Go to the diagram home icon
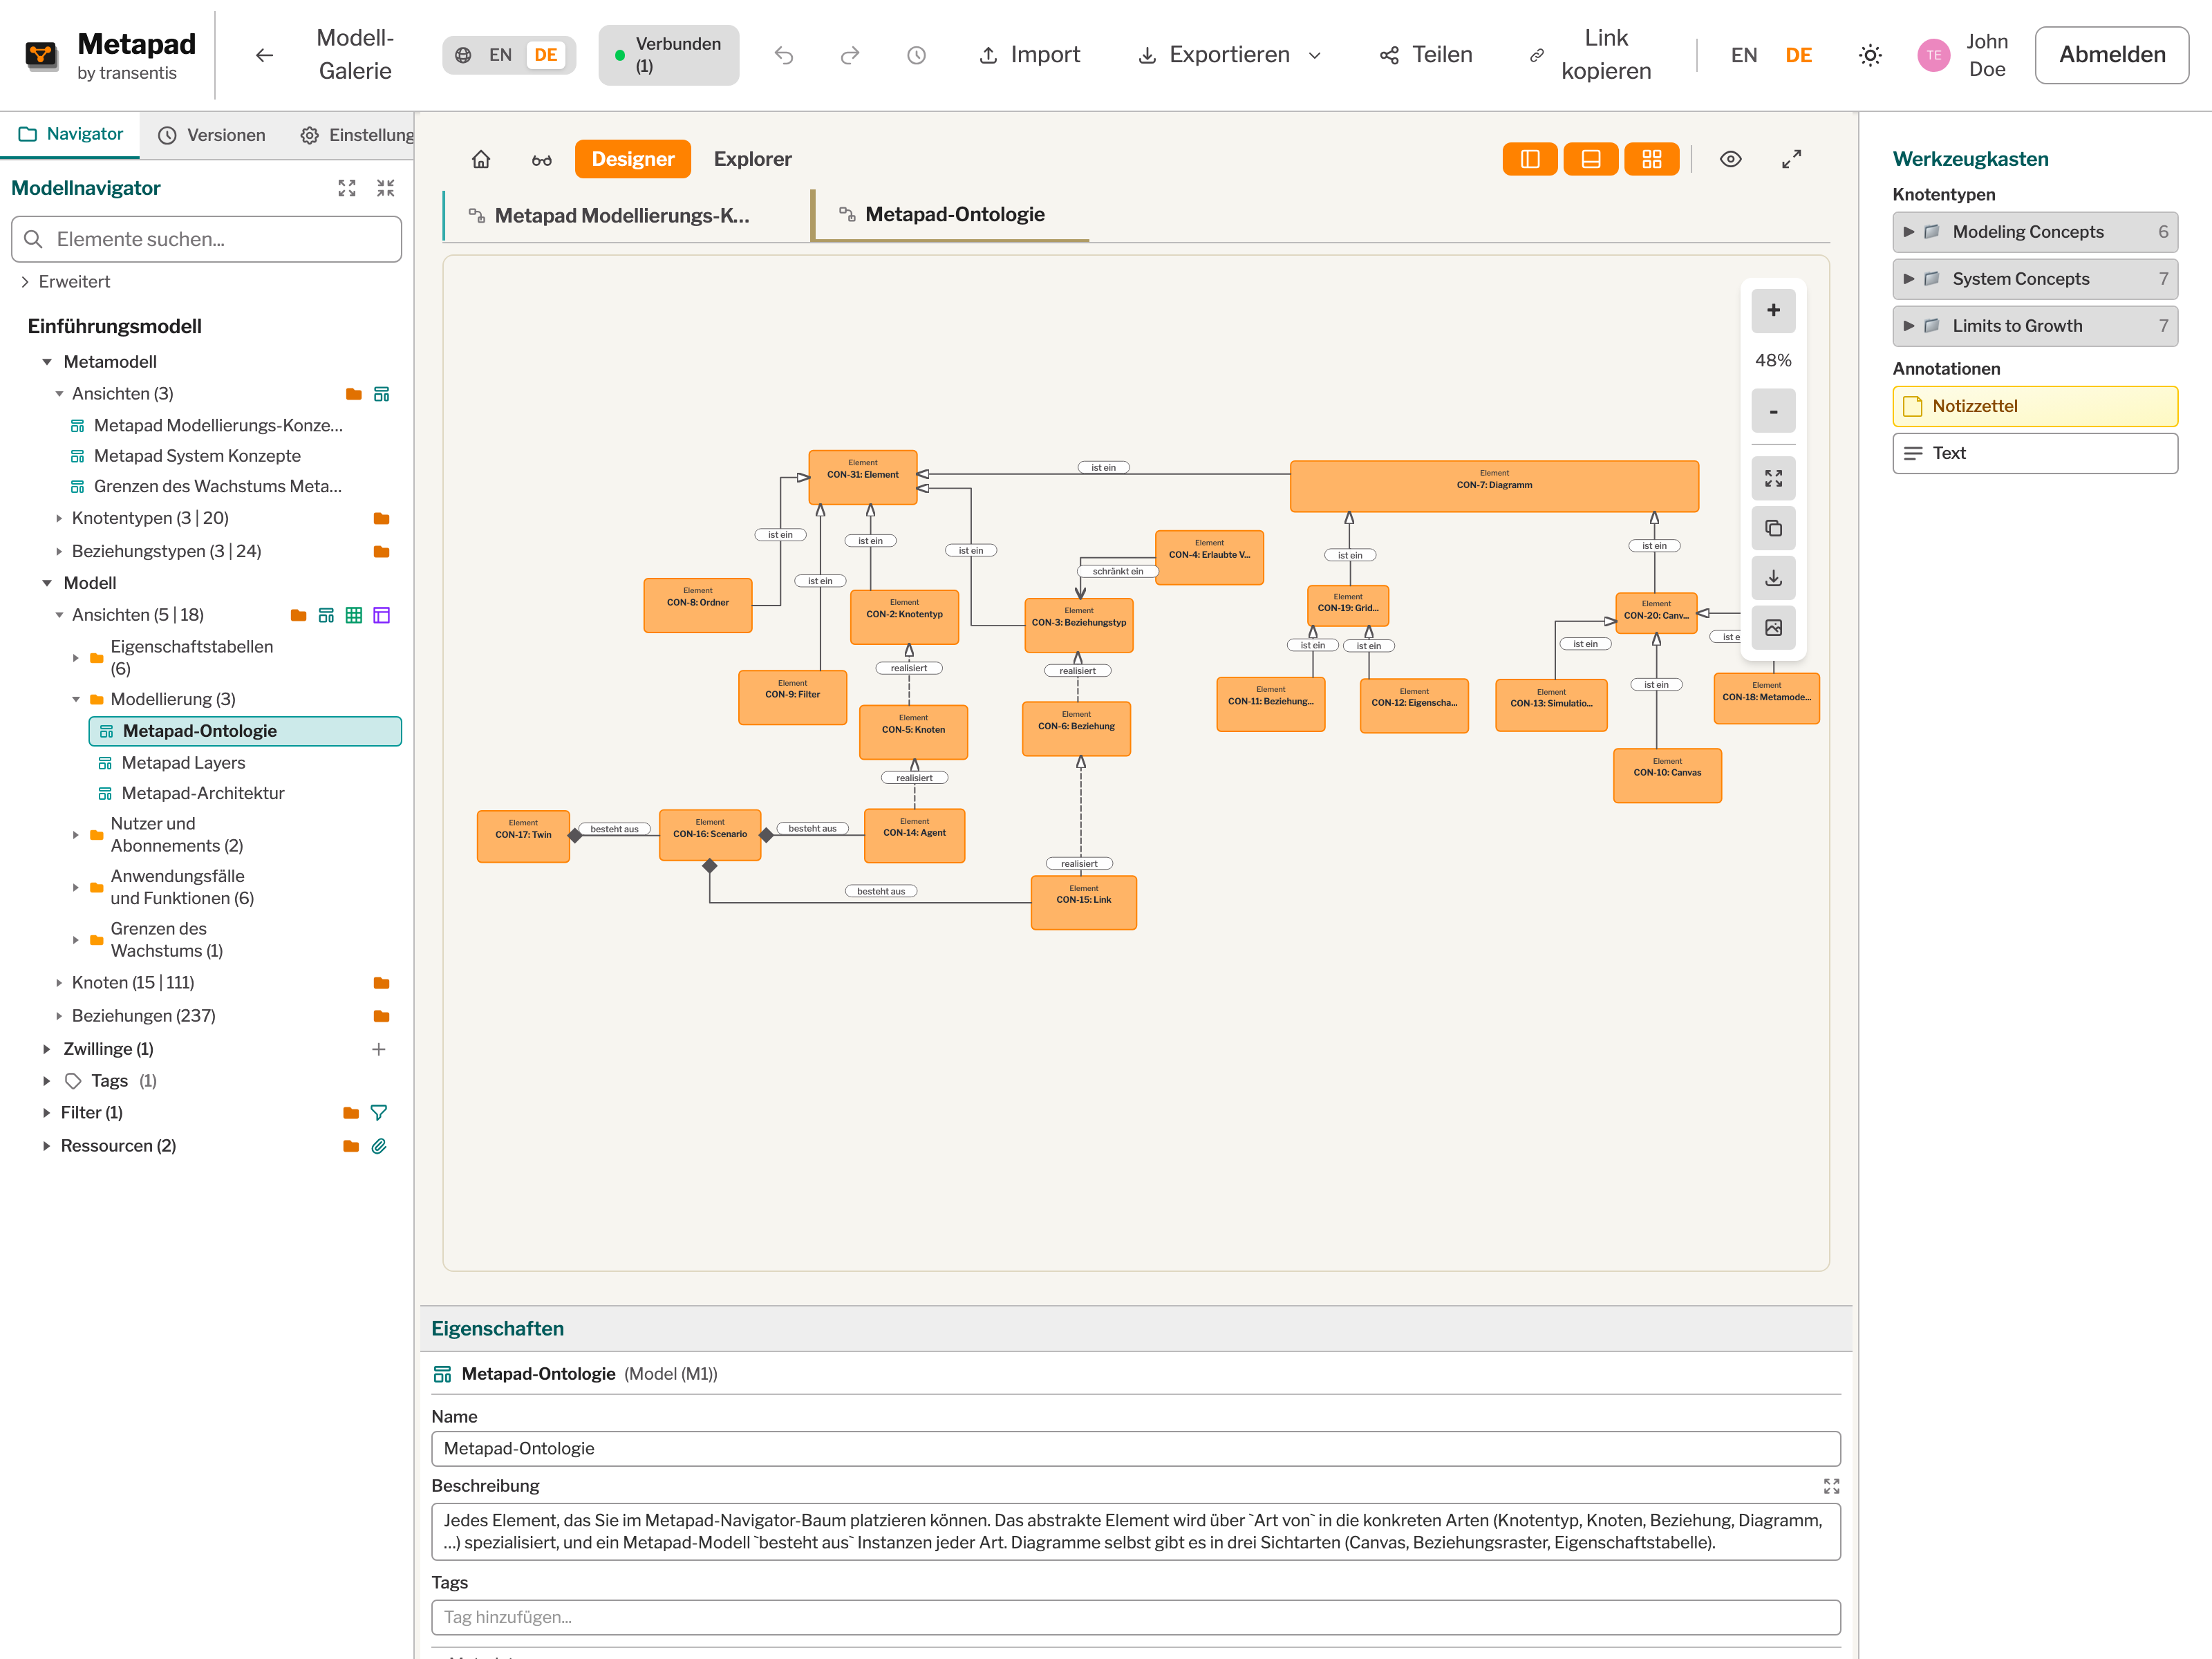This screenshot has height=1659, width=2212. click(481, 159)
